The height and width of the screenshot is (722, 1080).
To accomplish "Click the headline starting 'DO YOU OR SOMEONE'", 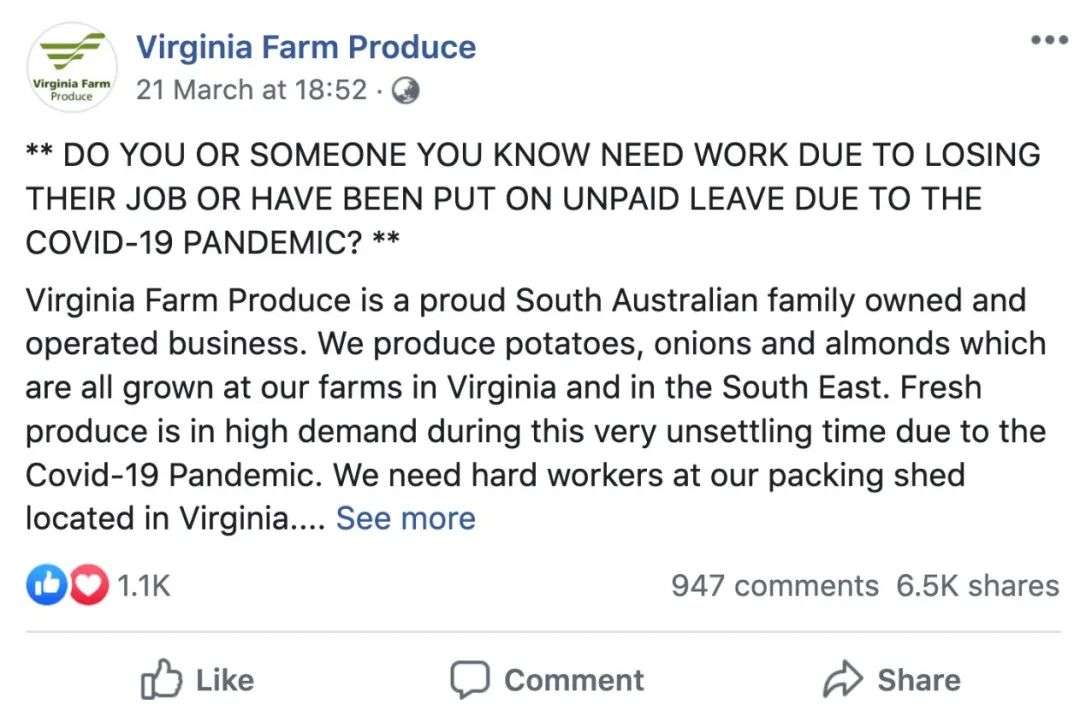I will tap(532, 198).
